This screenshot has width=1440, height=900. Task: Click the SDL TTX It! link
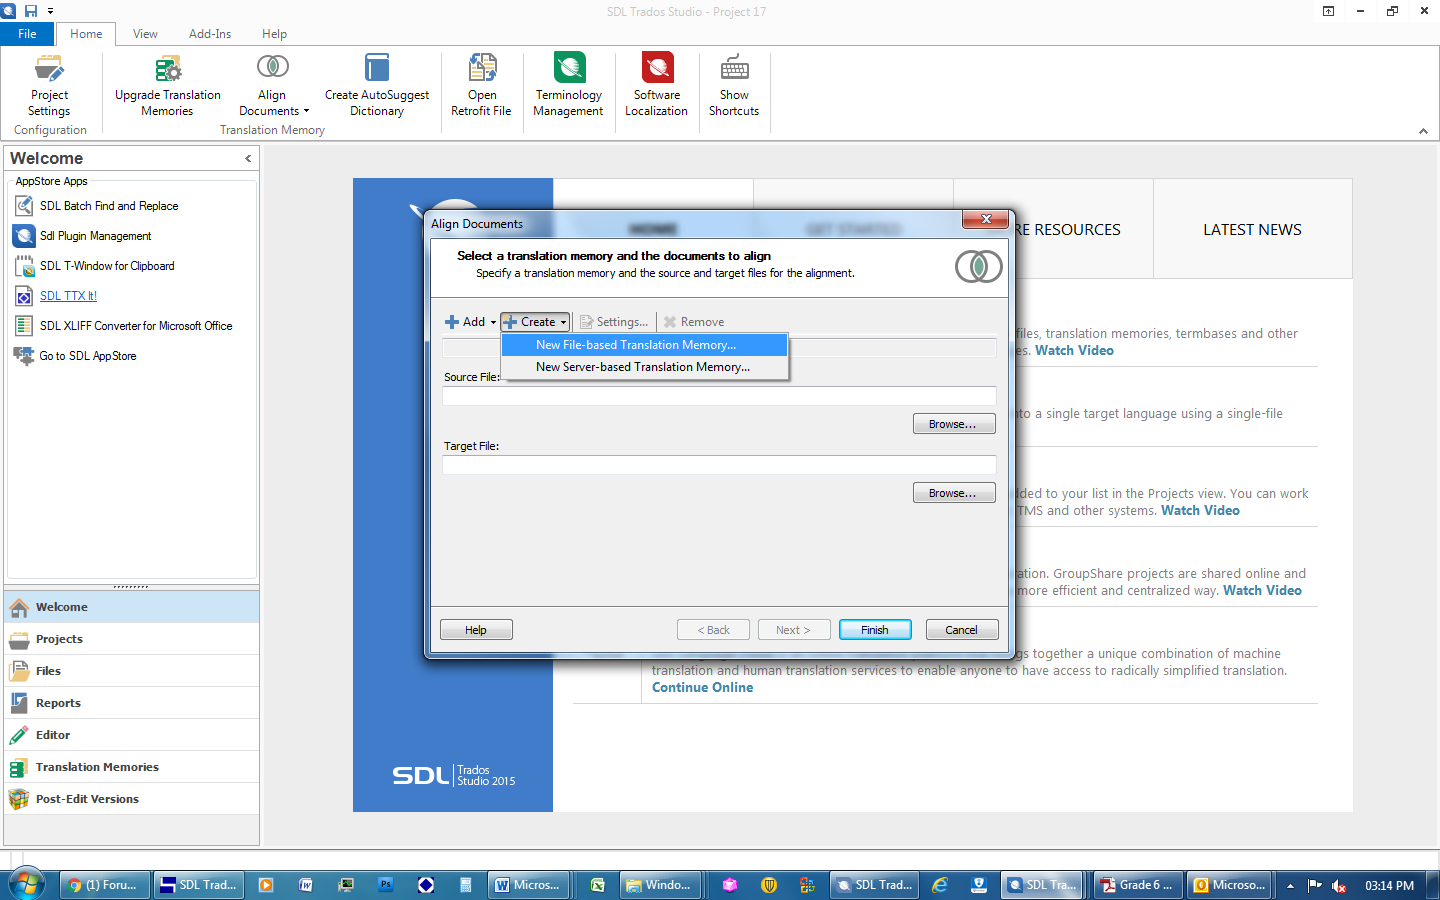[68, 296]
